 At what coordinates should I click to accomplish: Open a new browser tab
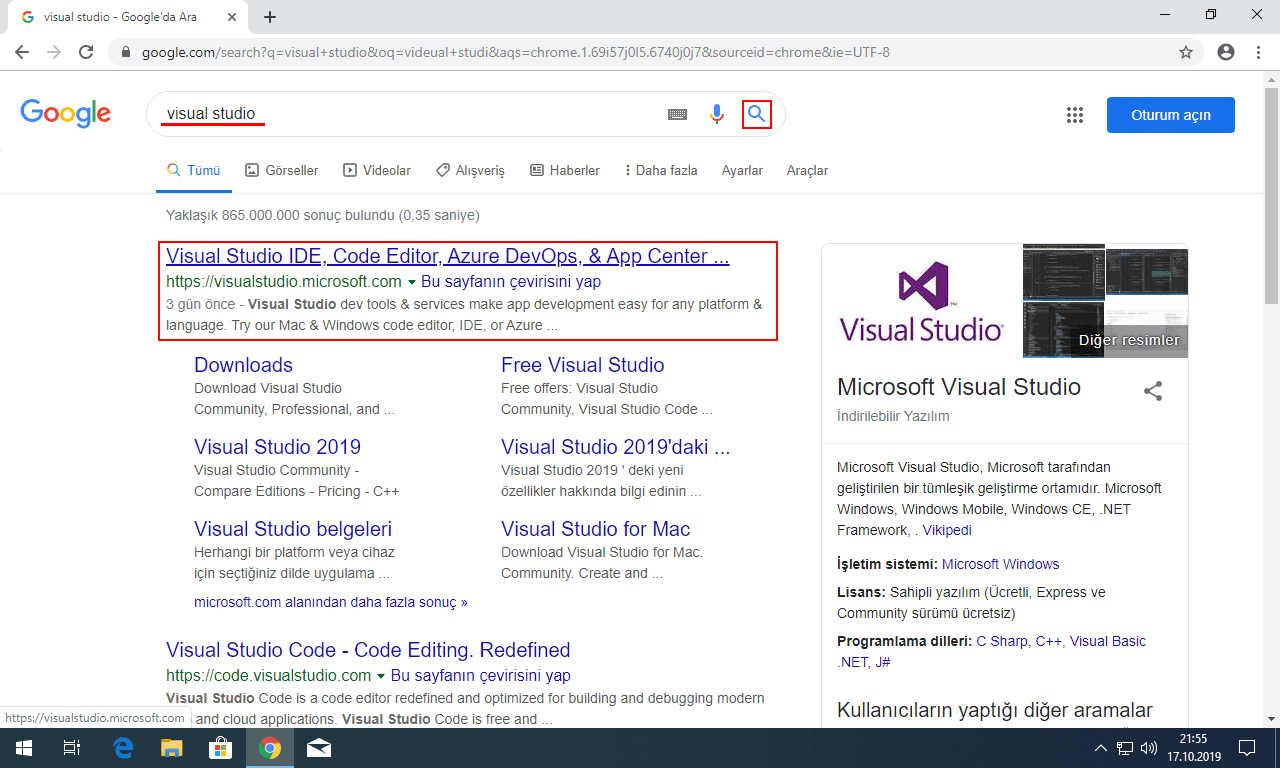[270, 17]
